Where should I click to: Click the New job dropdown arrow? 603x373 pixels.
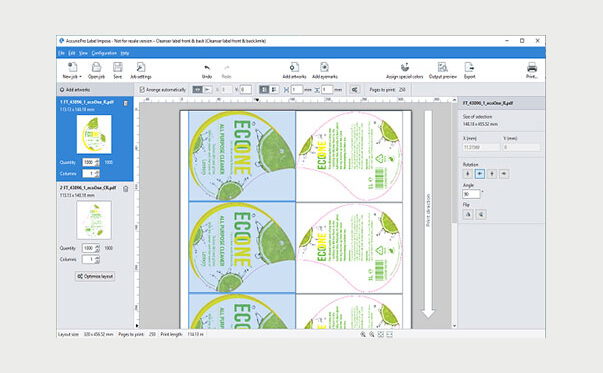point(80,77)
